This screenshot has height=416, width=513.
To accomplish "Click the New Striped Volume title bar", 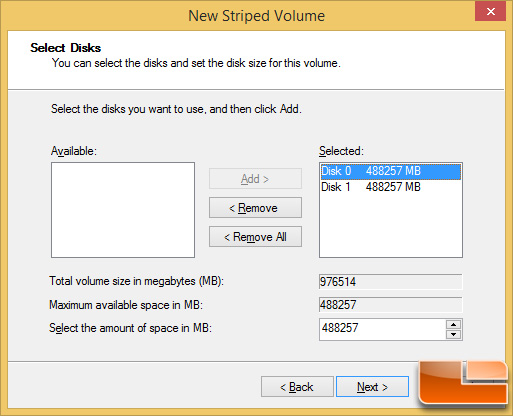I will [256, 16].
